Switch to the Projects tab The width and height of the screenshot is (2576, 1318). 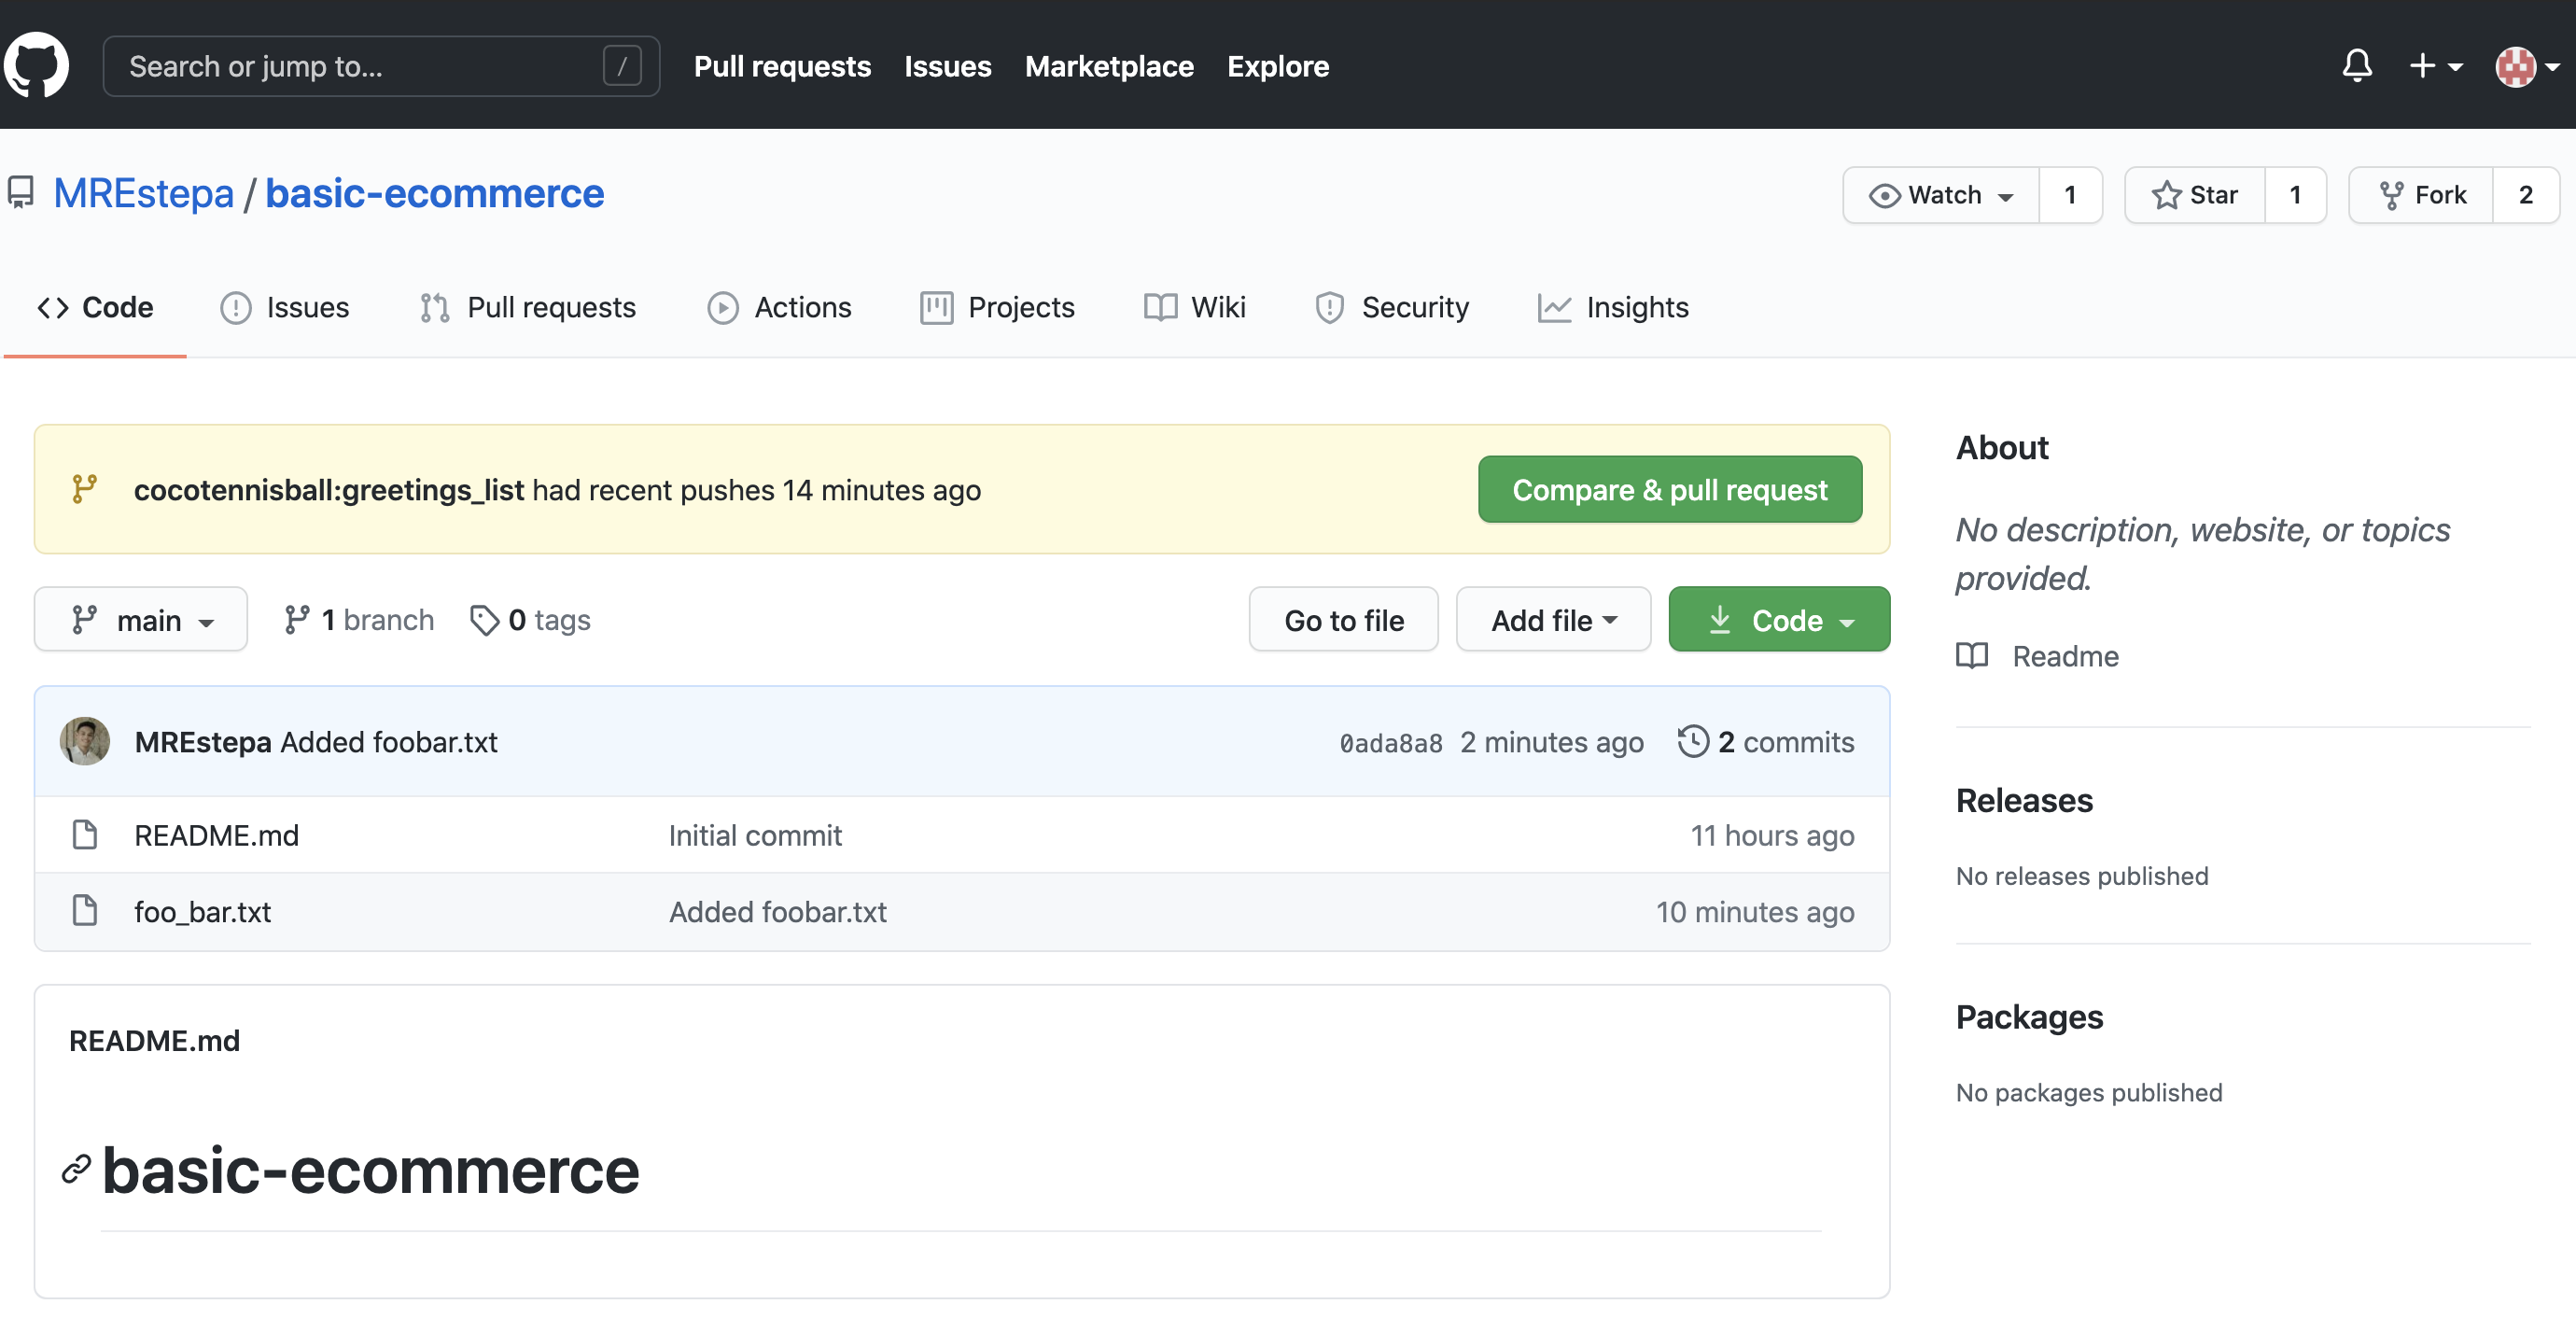click(x=997, y=307)
